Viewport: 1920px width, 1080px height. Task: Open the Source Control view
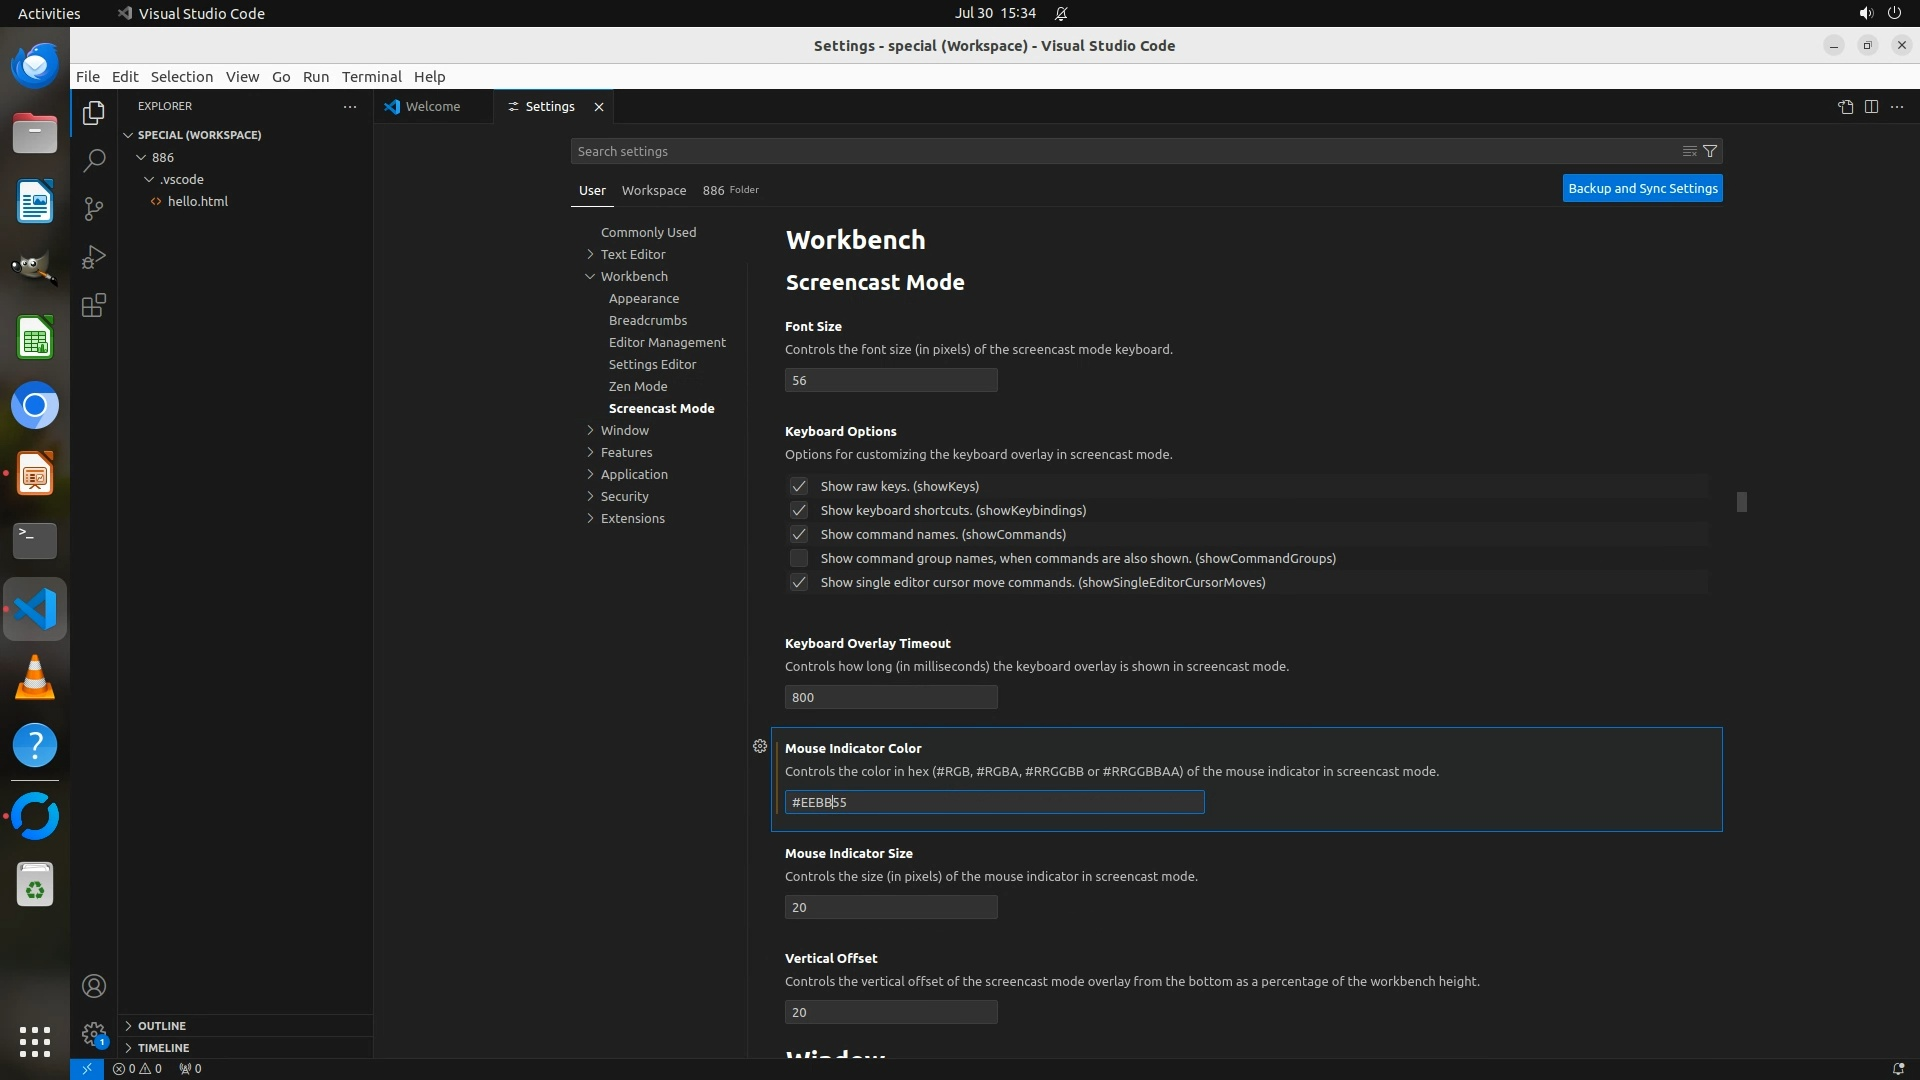pyautogui.click(x=94, y=208)
